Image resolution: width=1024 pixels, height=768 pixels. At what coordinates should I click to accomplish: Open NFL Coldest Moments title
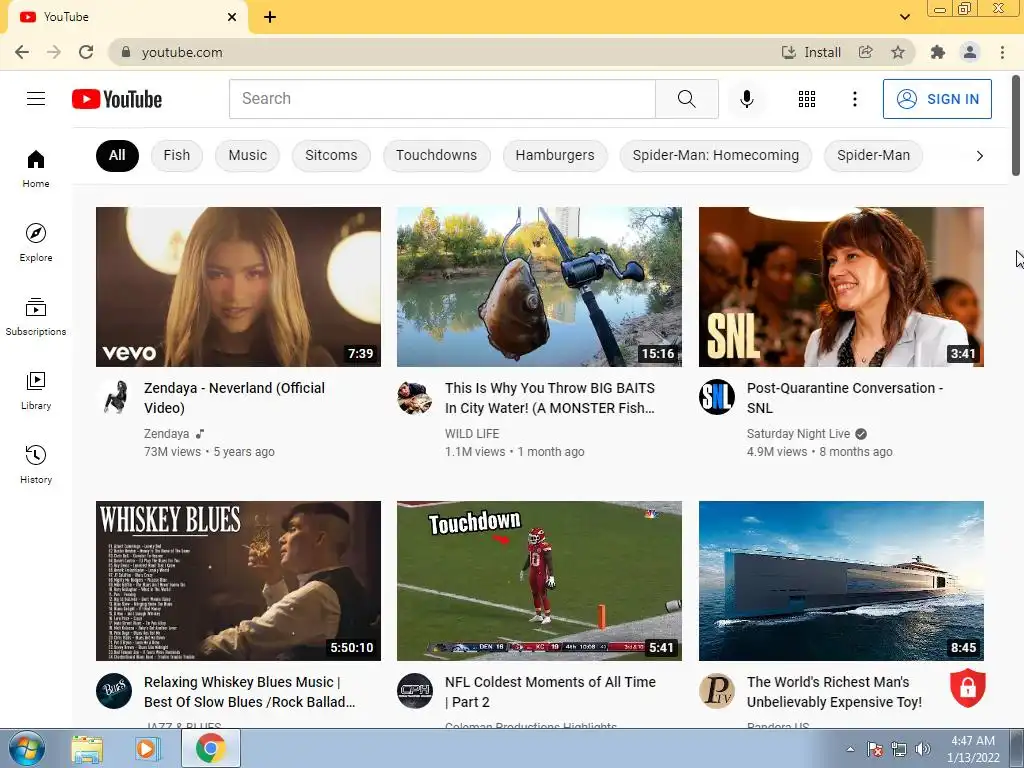pyautogui.click(x=551, y=692)
